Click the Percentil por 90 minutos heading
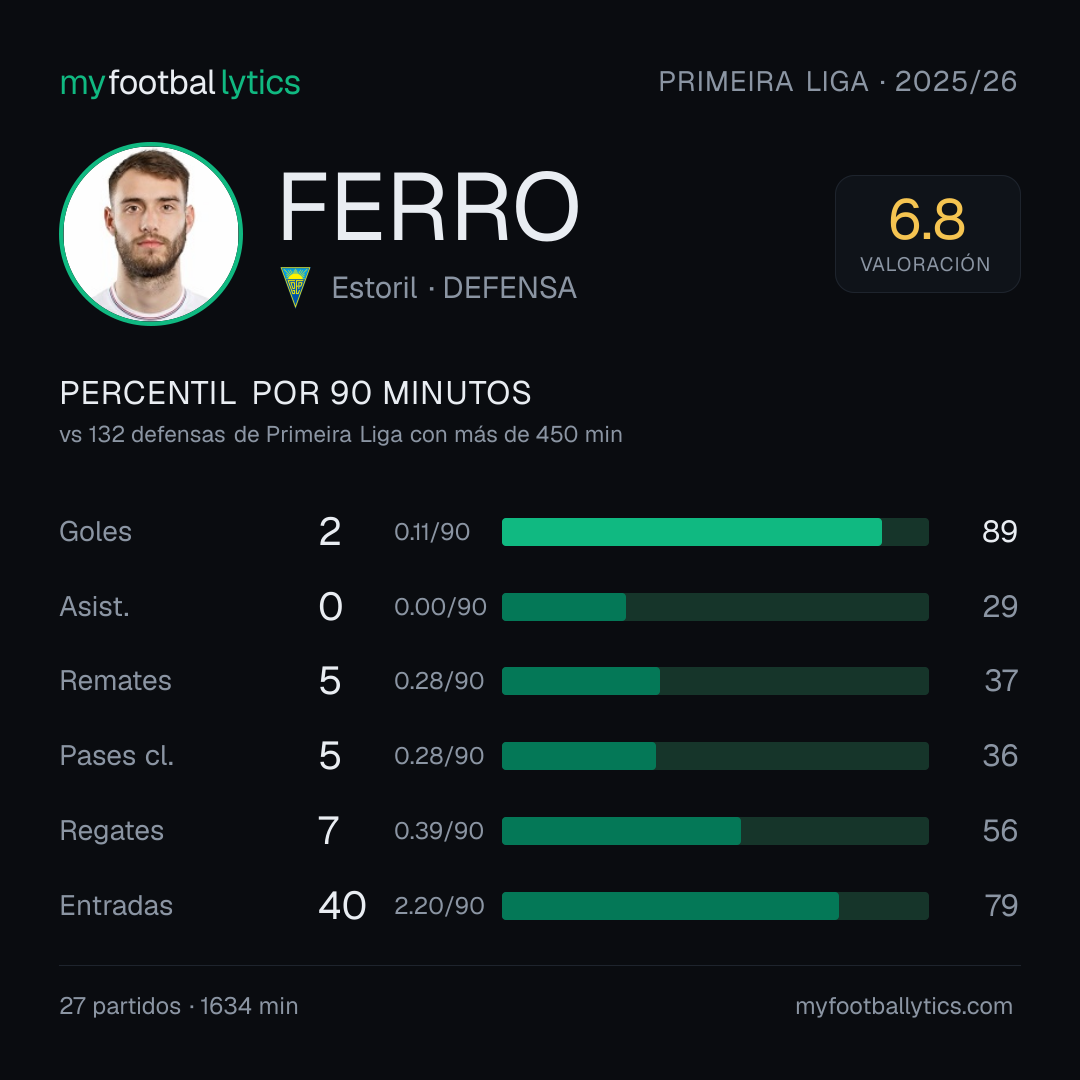This screenshot has height=1080, width=1080. click(295, 393)
